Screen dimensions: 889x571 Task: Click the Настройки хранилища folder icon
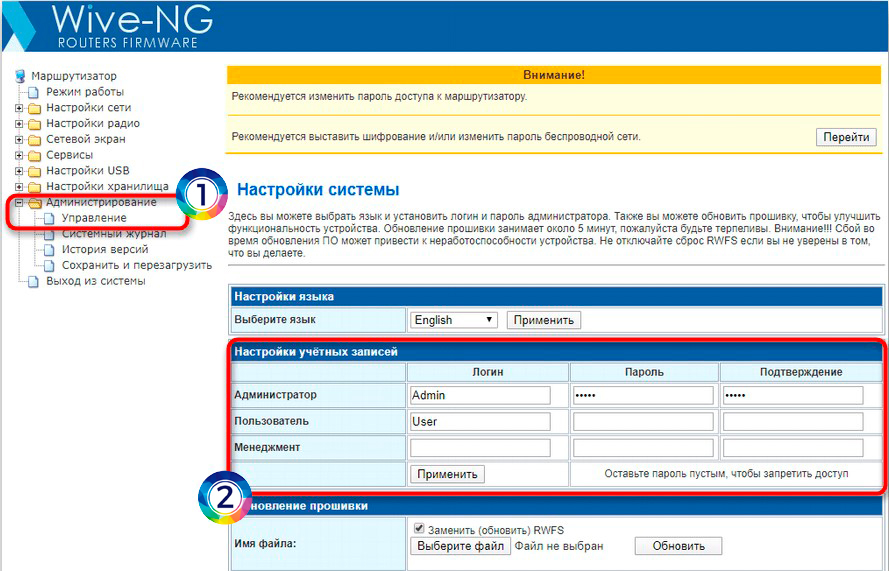35,187
